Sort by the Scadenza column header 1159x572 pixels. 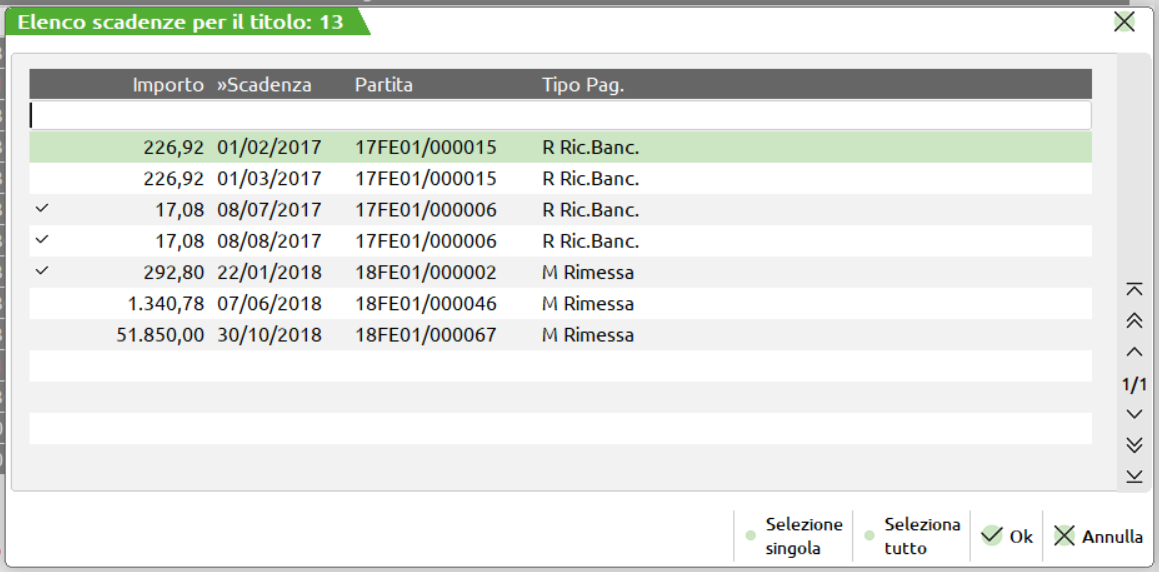tap(264, 85)
